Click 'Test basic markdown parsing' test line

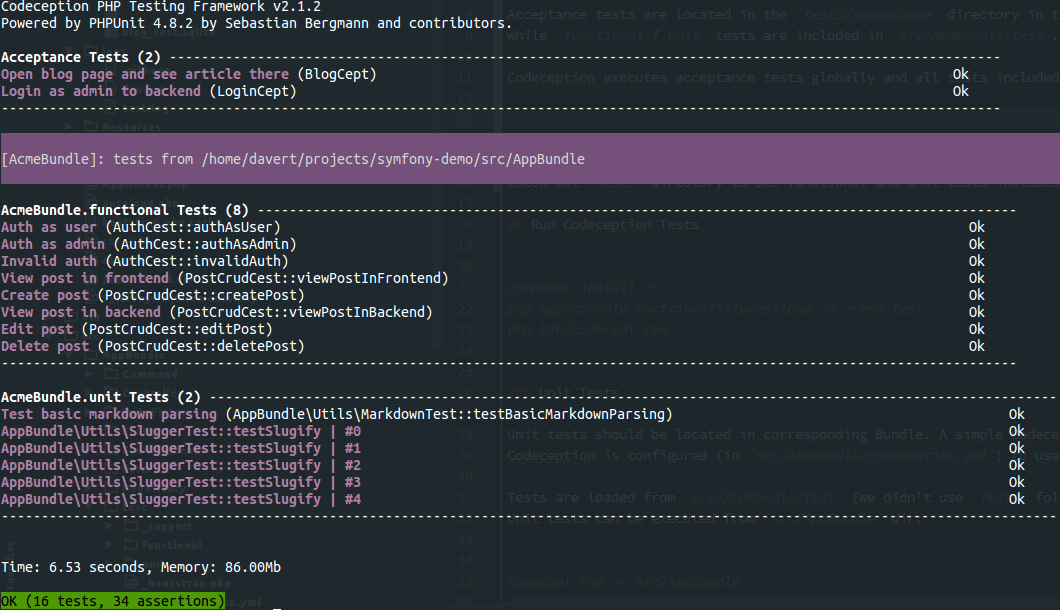click(x=337, y=414)
